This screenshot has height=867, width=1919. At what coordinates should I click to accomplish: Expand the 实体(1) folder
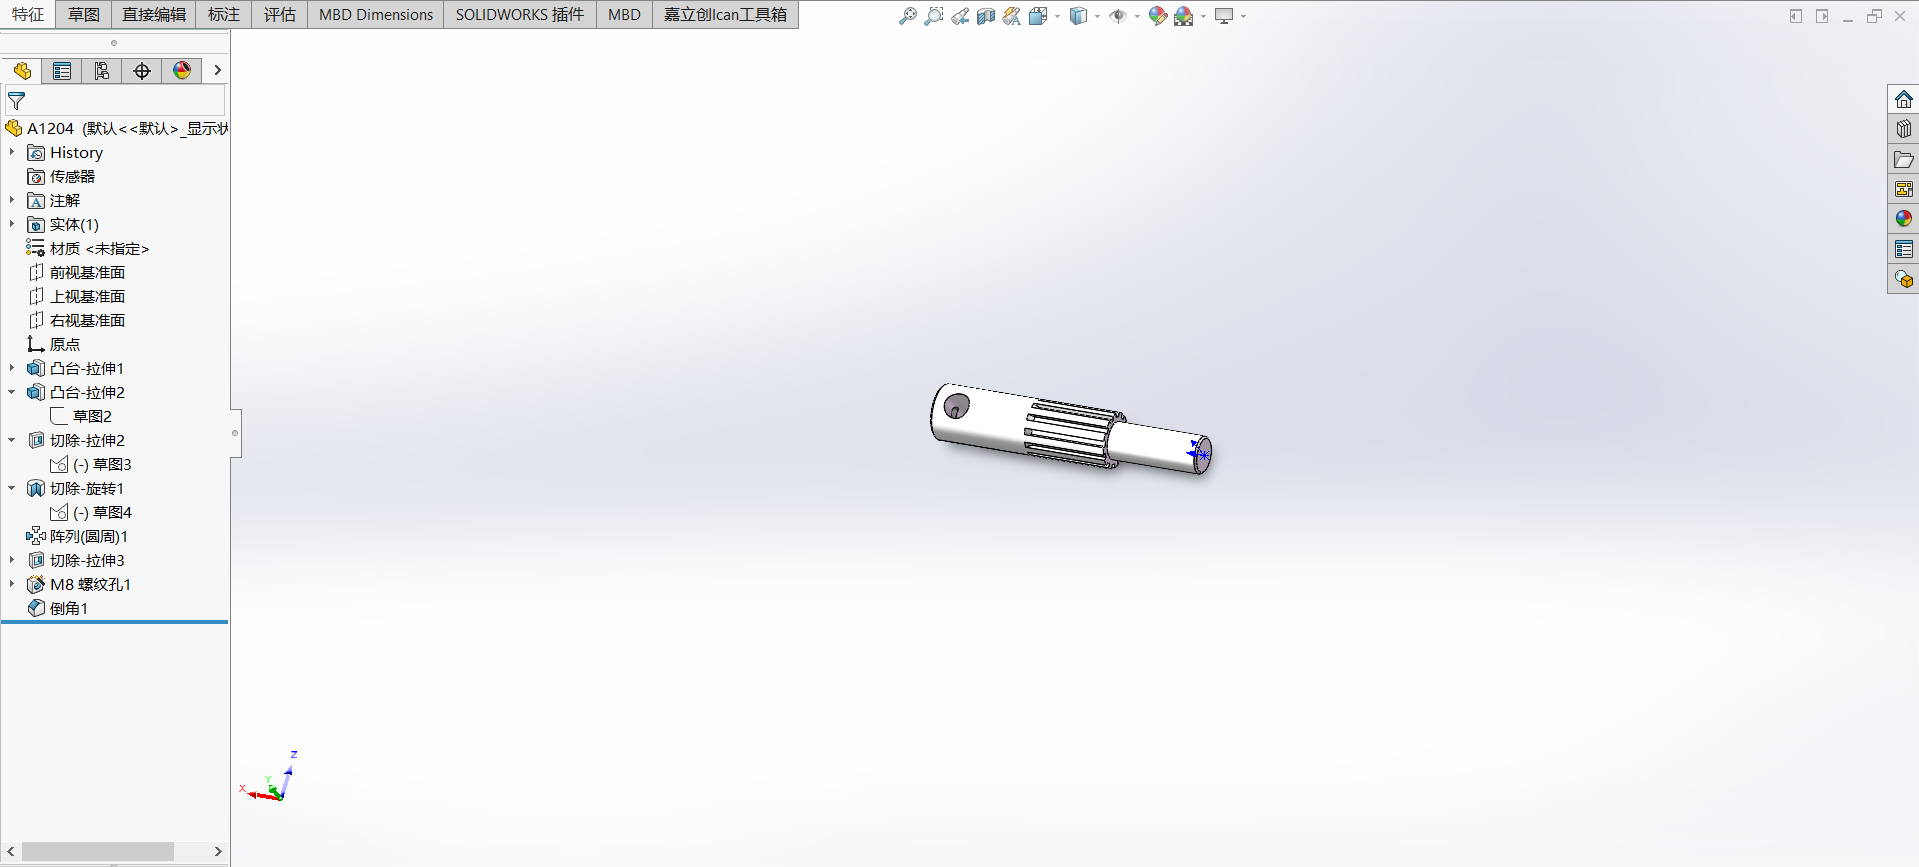[12, 225]
